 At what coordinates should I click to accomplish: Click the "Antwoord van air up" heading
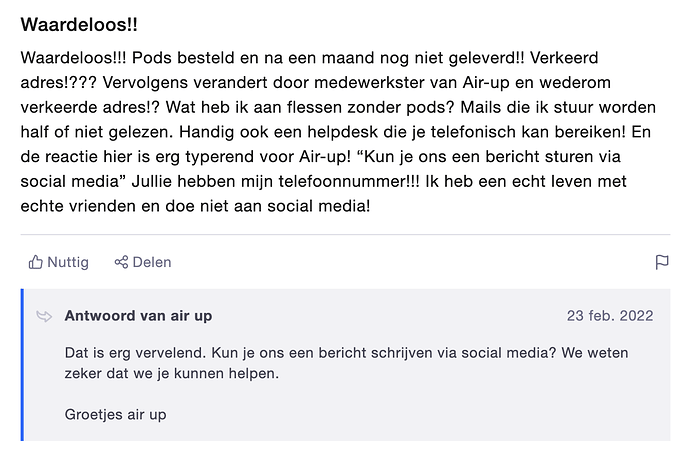[138, 316]
